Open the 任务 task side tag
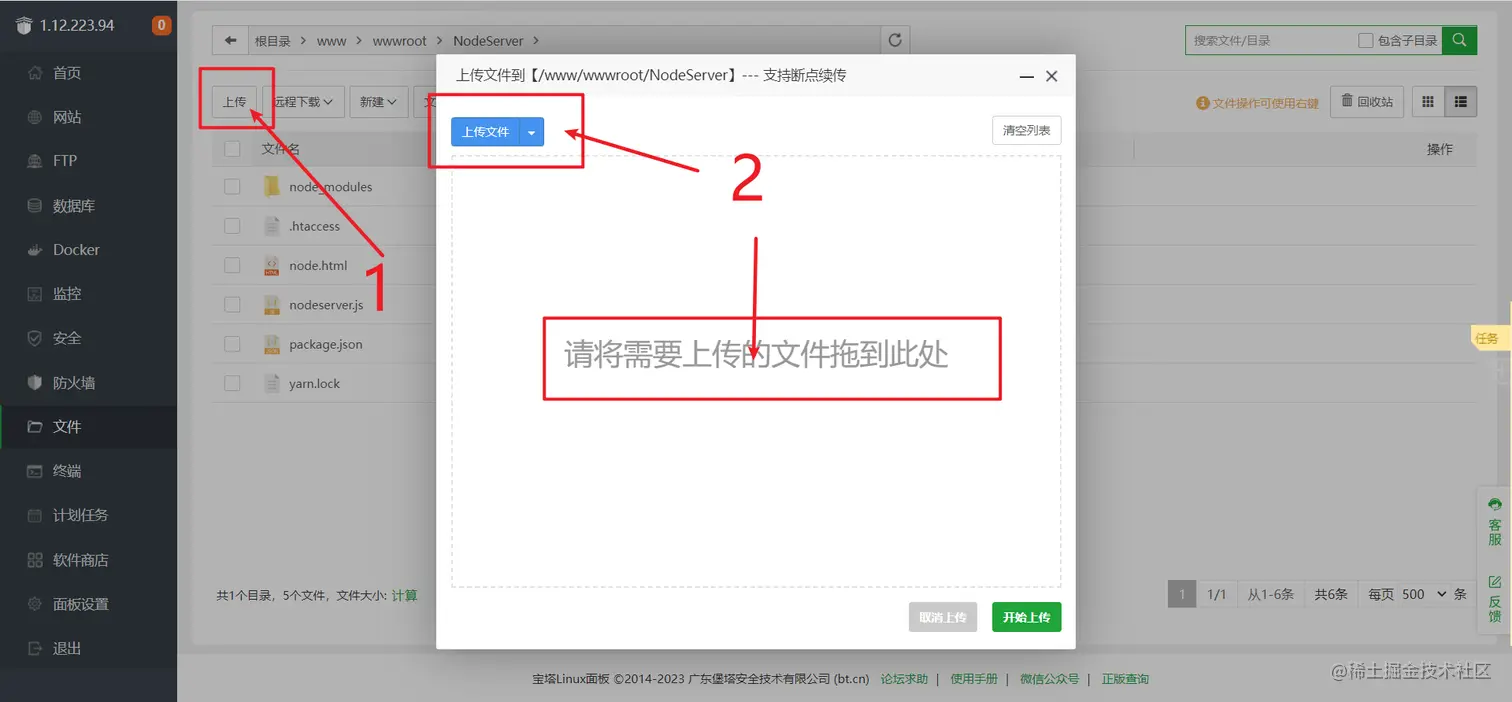 1488,338
